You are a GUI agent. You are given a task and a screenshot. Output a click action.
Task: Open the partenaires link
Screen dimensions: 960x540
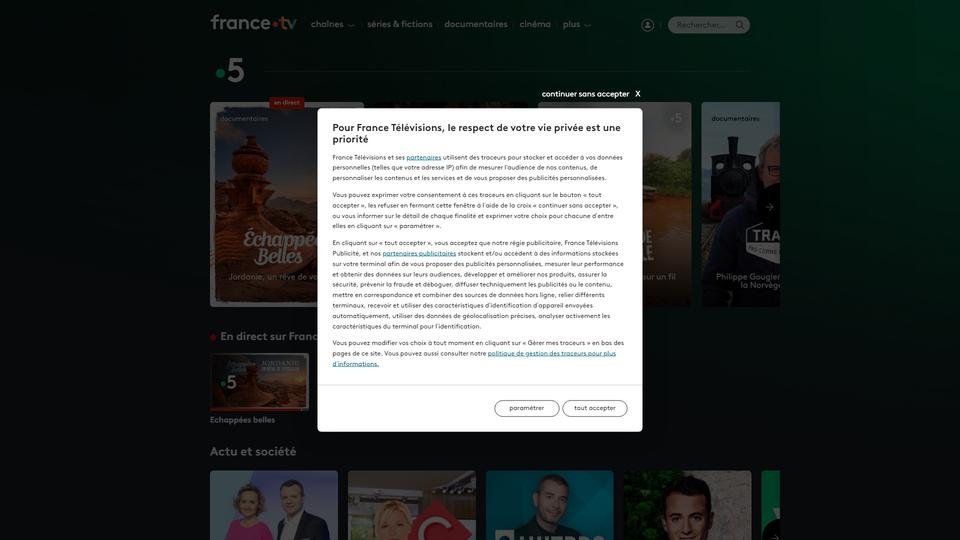(424, 157)
